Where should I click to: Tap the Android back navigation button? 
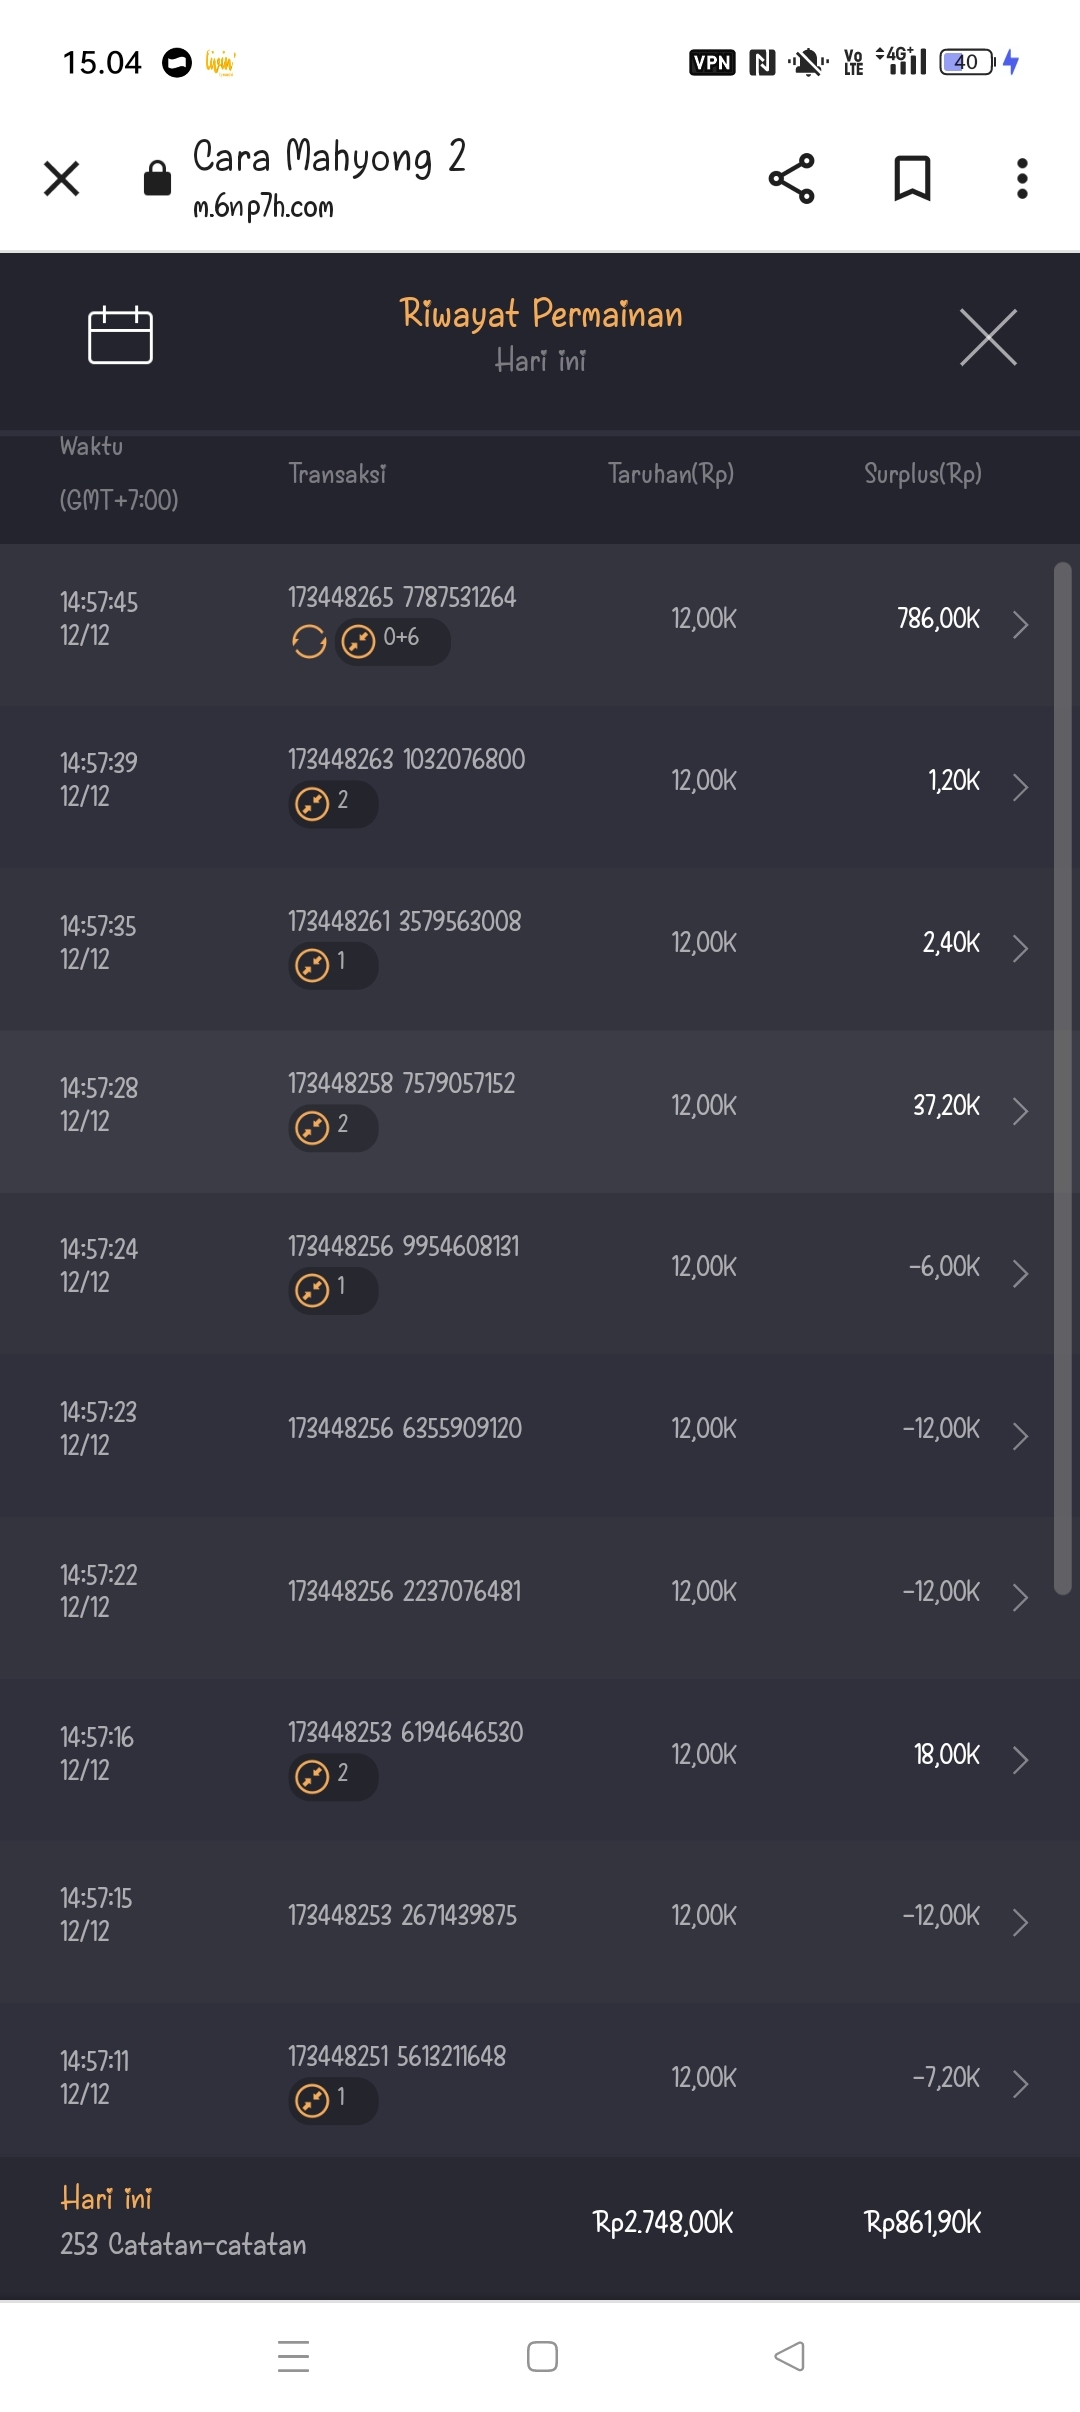click(789, 2356)
